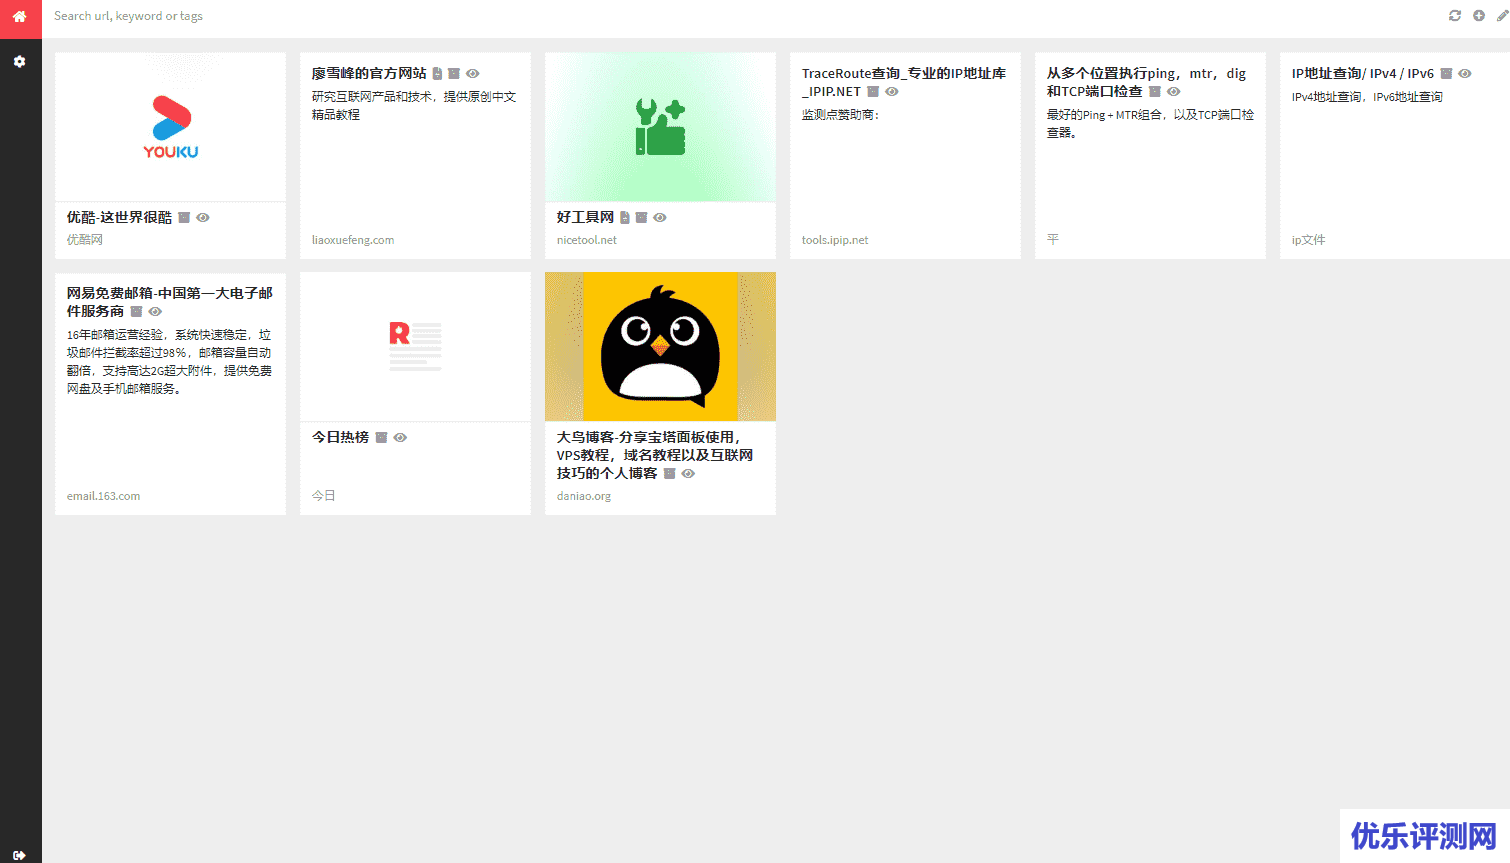
Task: Open the note icon for 廖雪峰的官方网站
Action: (437, 73)
